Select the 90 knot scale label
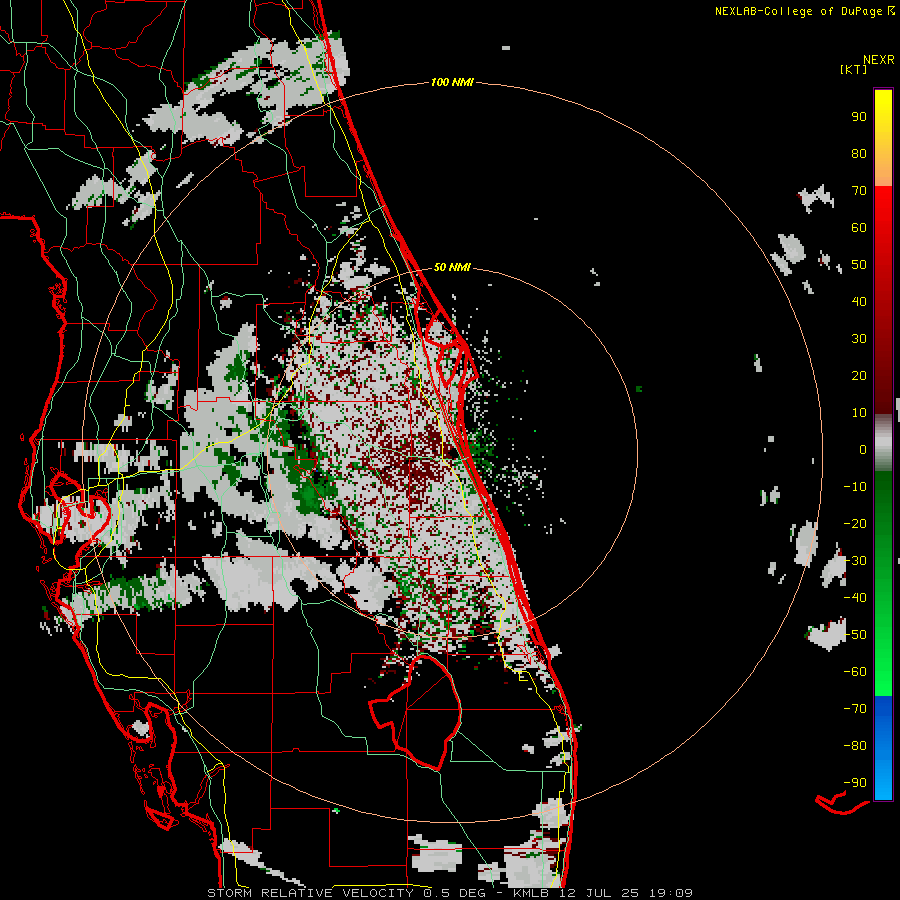 [x=859, y=117]
